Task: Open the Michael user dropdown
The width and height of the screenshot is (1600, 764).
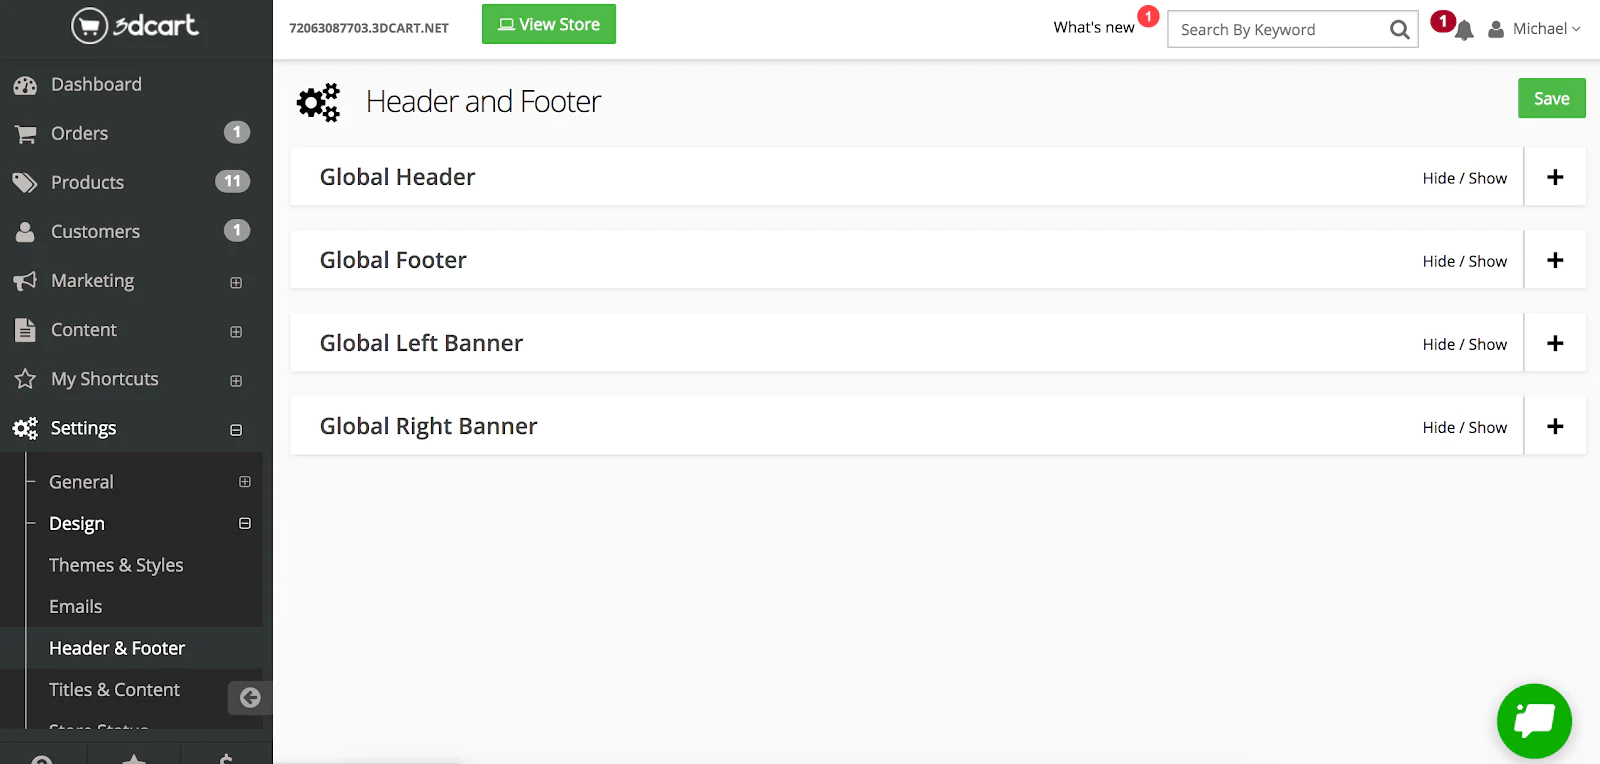Action: click(1535, 29)
